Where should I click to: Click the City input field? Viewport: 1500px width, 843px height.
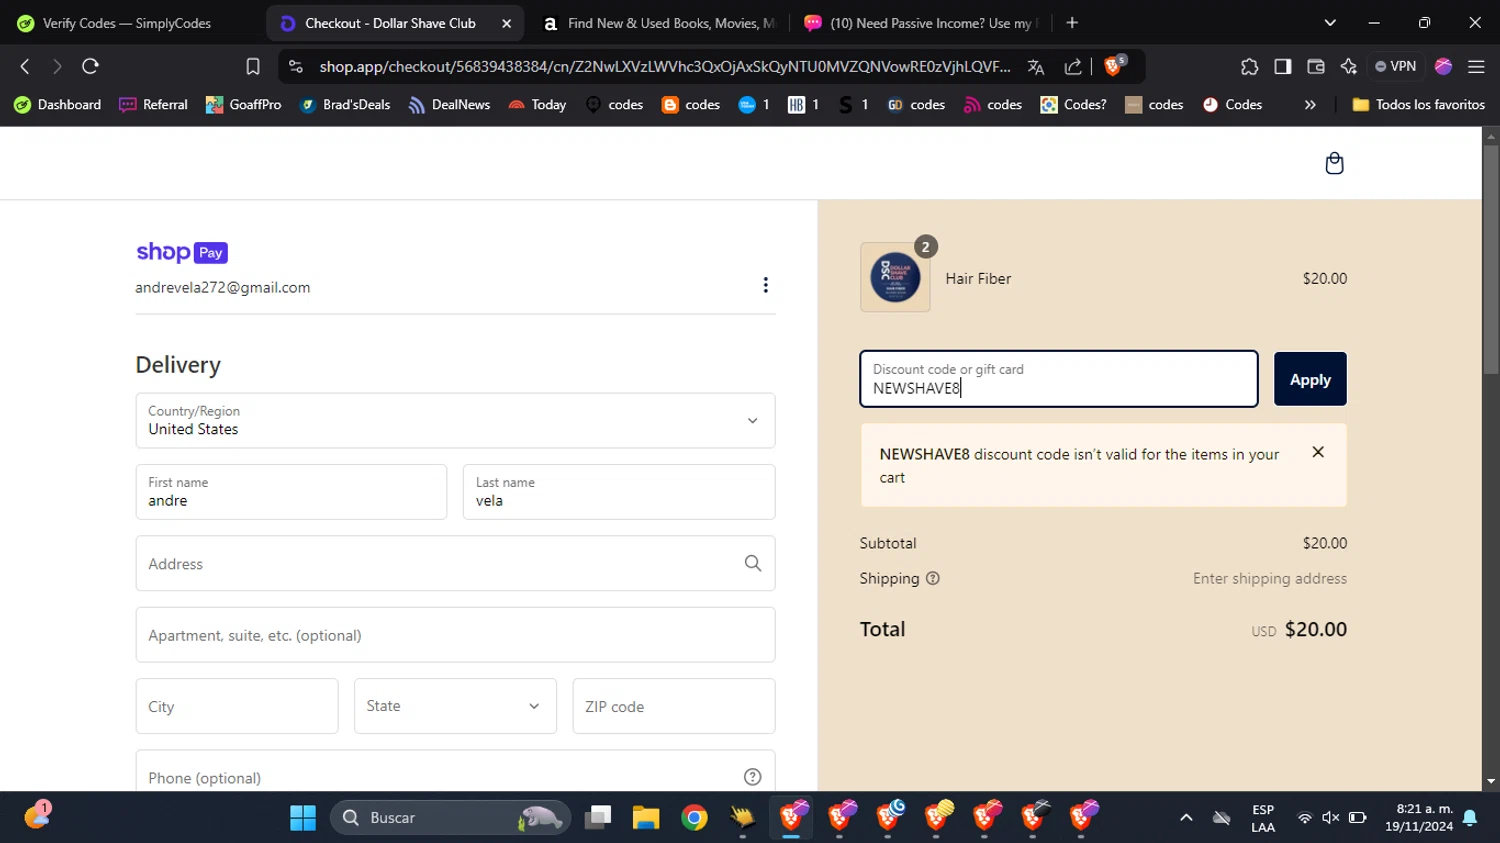tap(237, 706)
